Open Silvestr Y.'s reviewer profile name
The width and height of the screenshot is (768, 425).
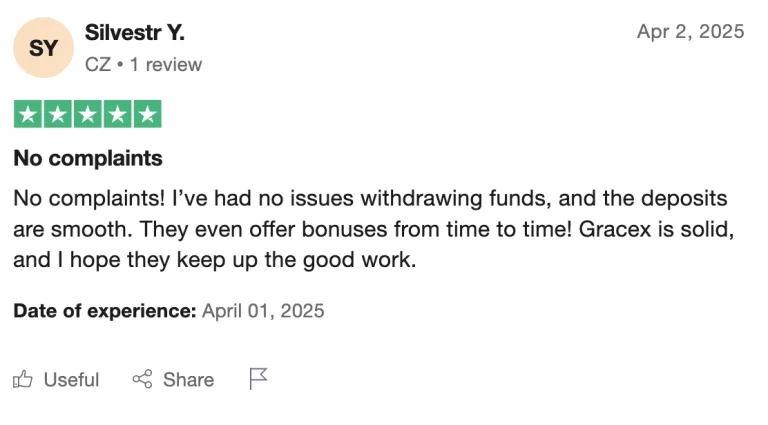(x=135, y=33)
